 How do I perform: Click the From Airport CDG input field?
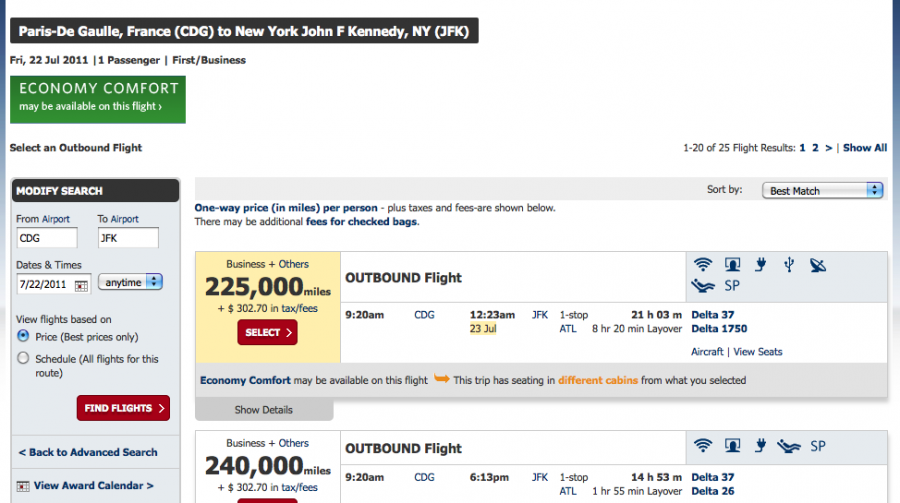[x=46, y=238]
